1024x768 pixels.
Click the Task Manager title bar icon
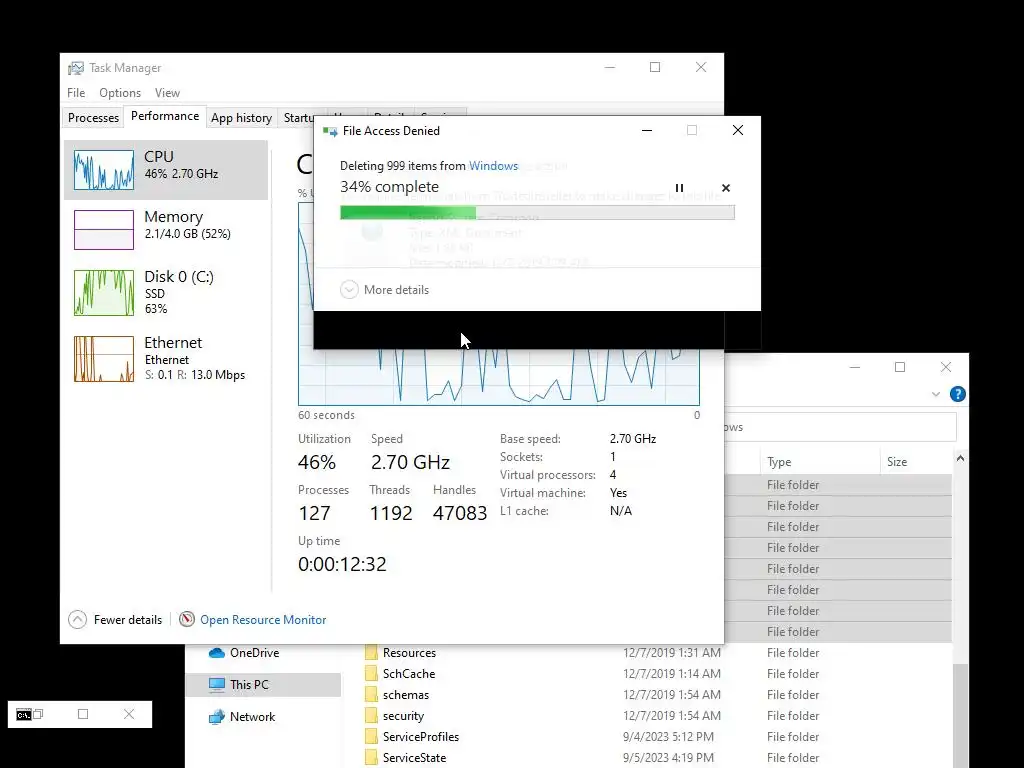[76, 68]
